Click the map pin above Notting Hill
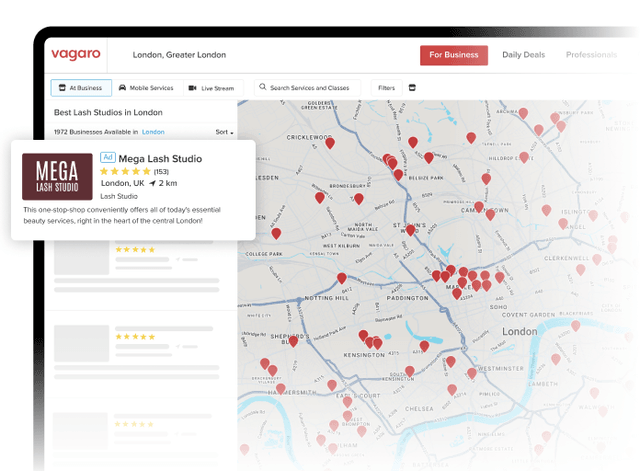Viewport: 640px width, 471px height. pos(342,278)
